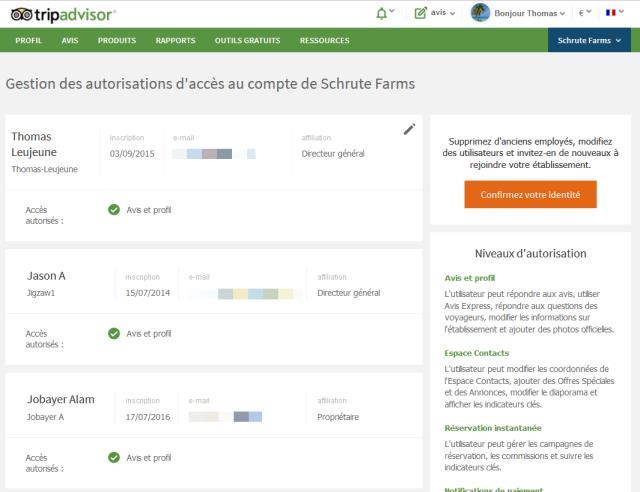Click the Espace Contacts heading link
Viewport: 640px width, 492px height.
coord(476,353)
